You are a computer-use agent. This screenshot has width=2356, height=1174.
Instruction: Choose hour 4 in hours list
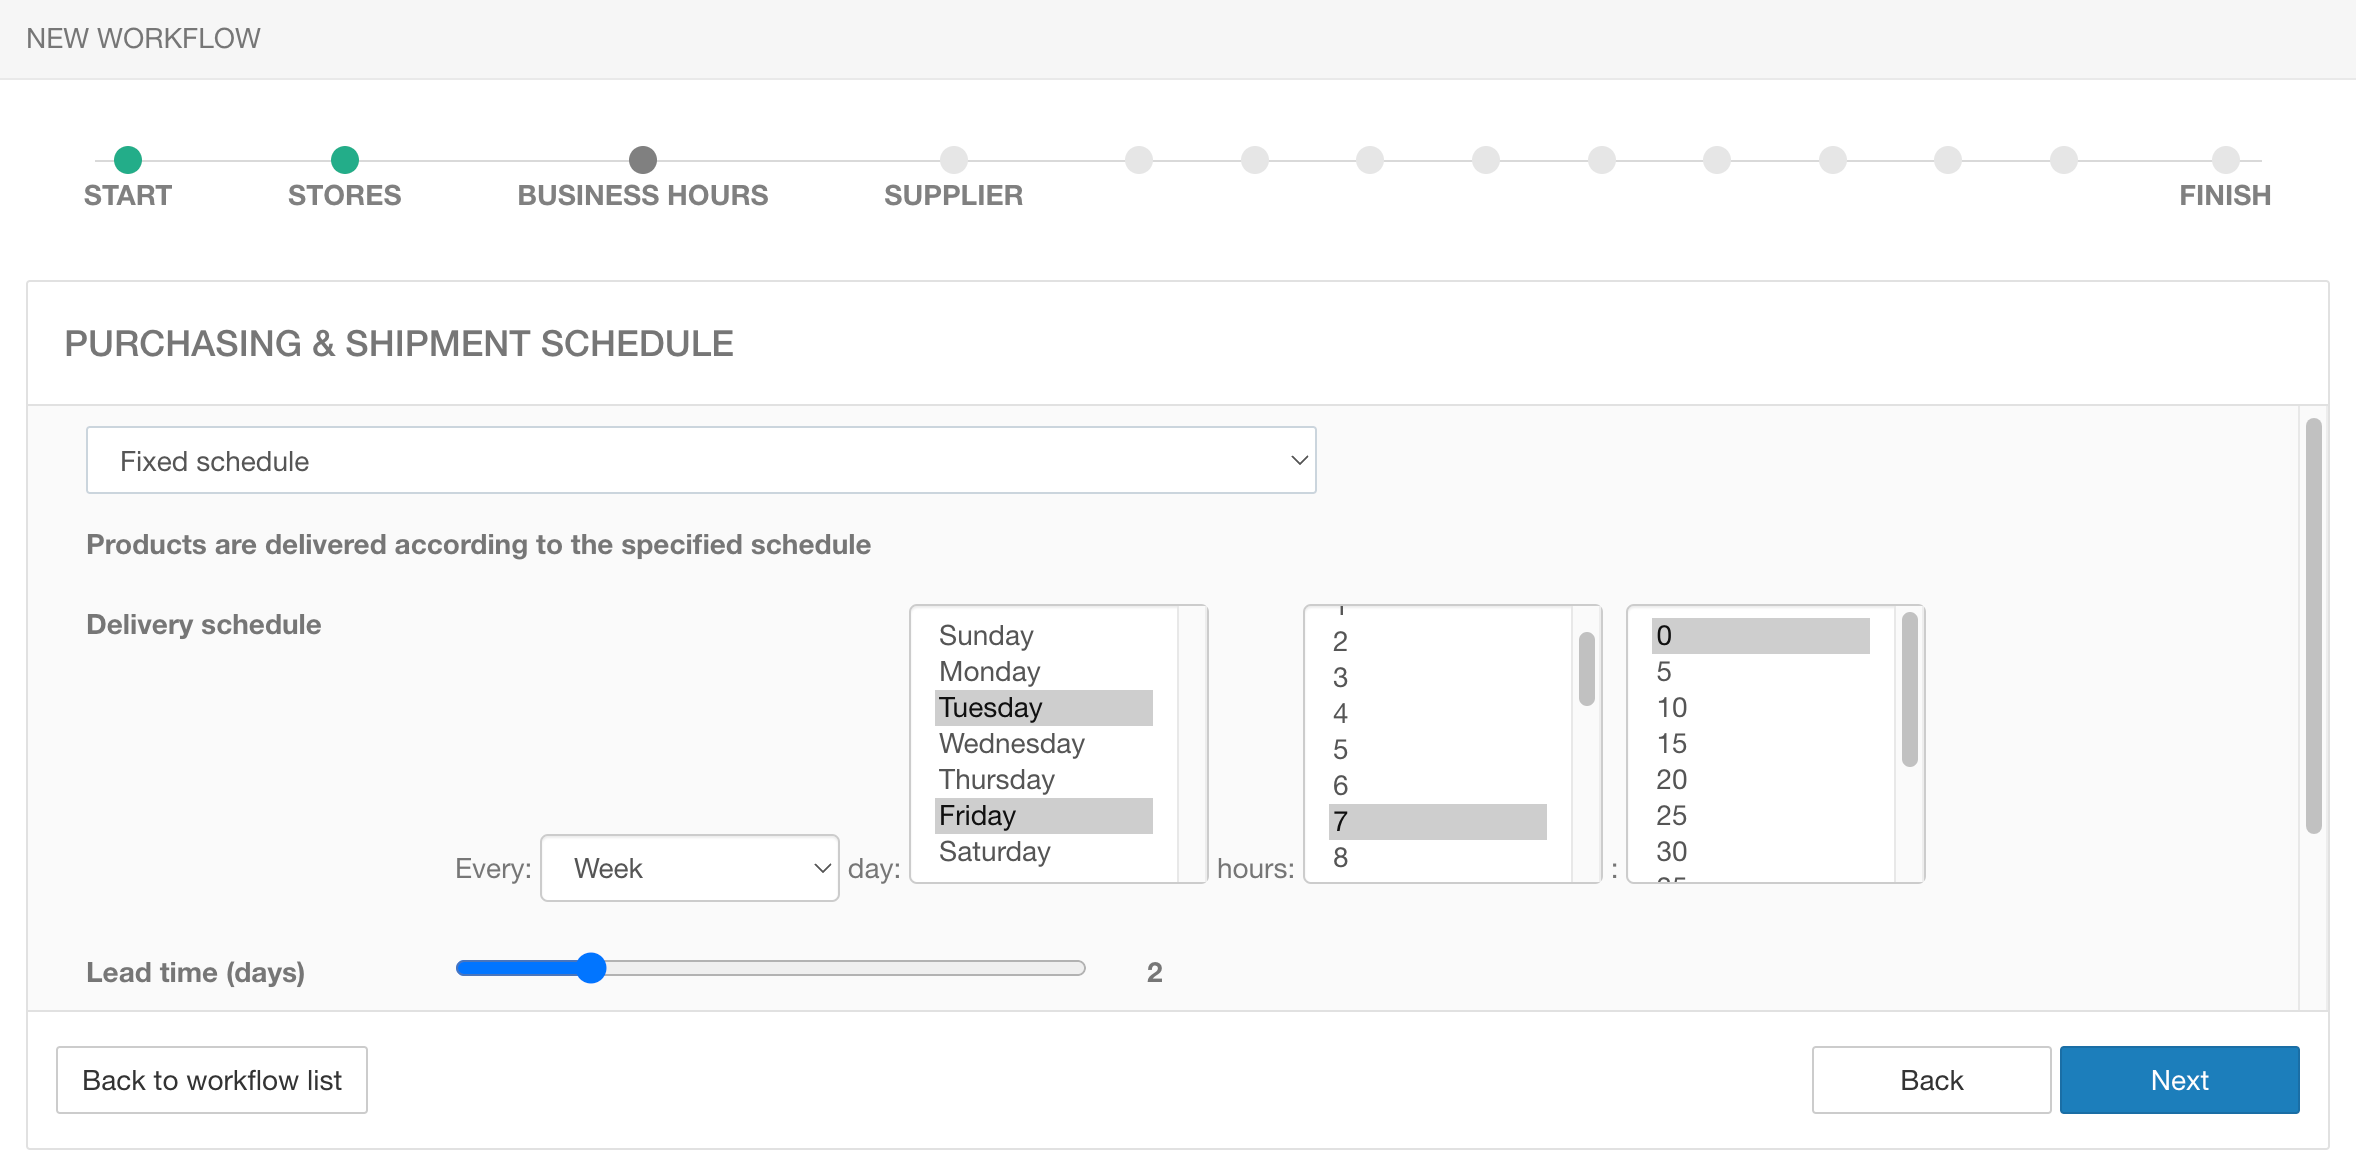(1341, 714)
